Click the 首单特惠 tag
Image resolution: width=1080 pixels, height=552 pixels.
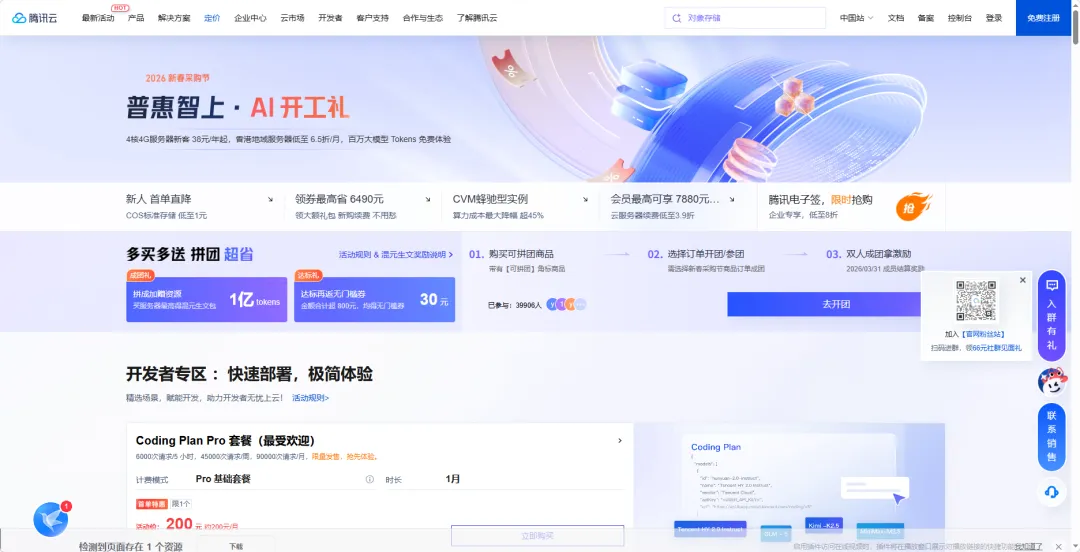(x=152, y=504)
